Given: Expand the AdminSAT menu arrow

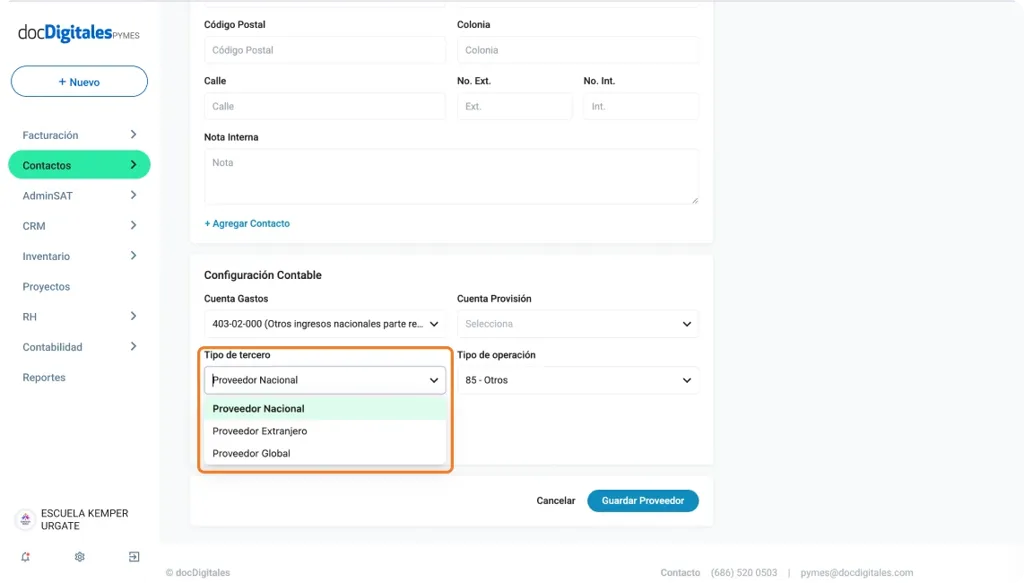Looking at the screenshot, I should (133, 196).
